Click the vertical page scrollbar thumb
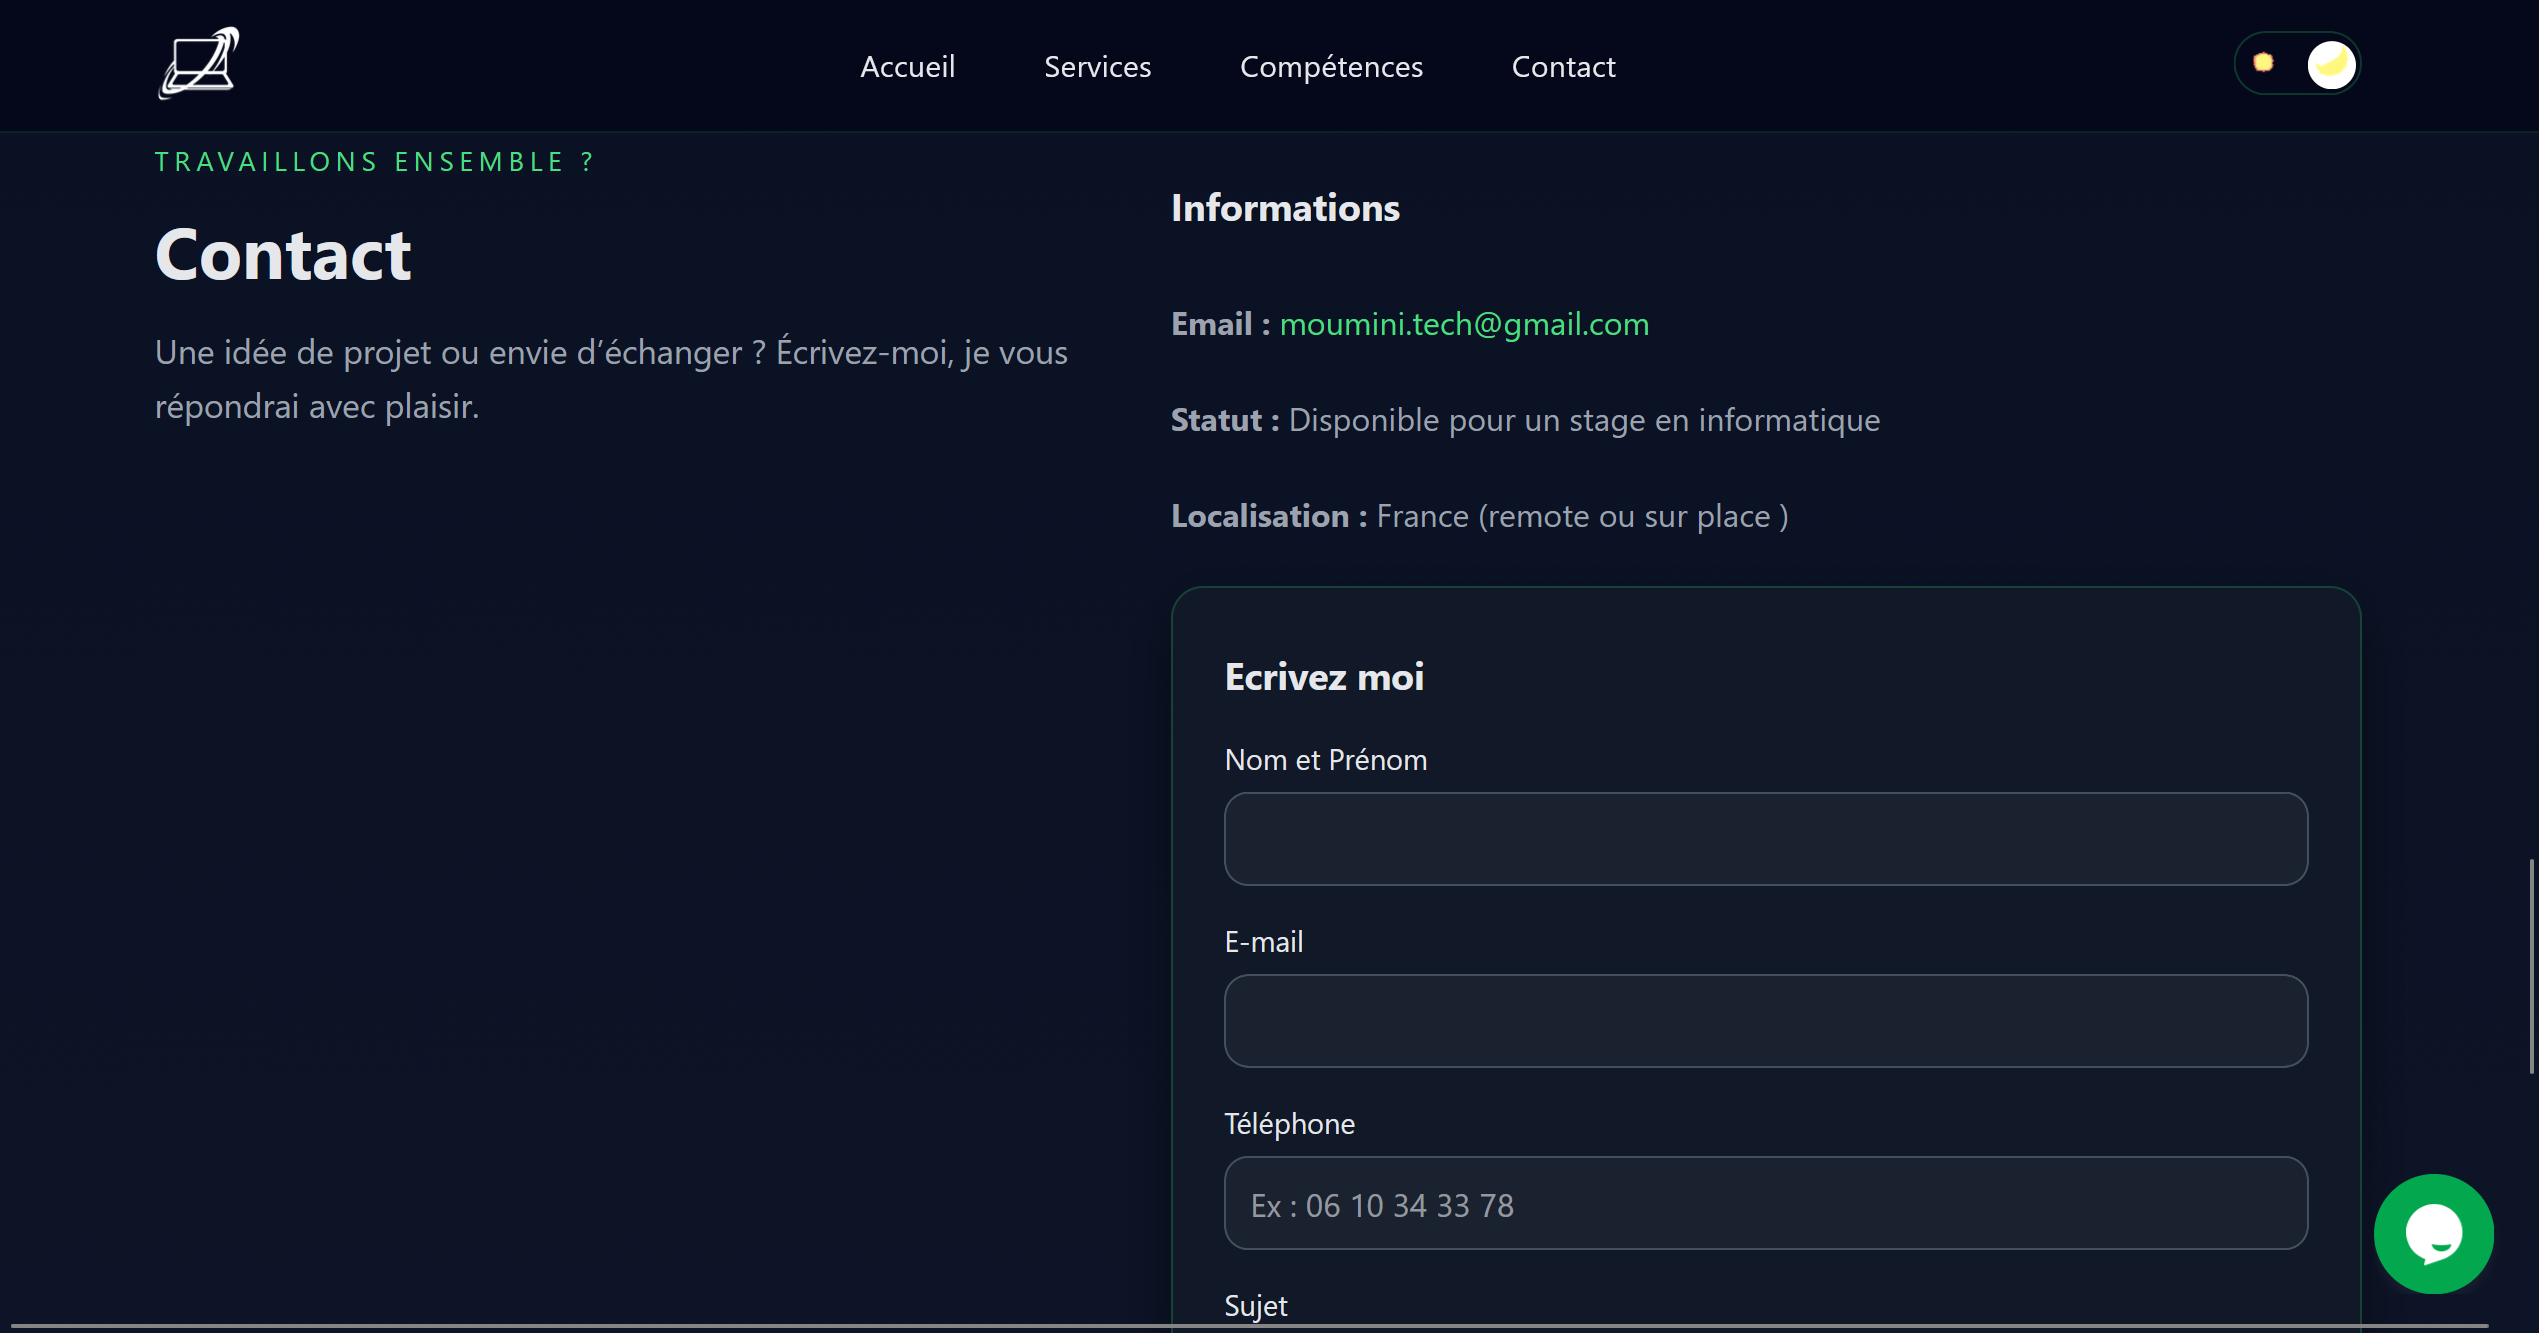The height and width of the screenshot is (1333, 2539). click(x=2532, y=965)
